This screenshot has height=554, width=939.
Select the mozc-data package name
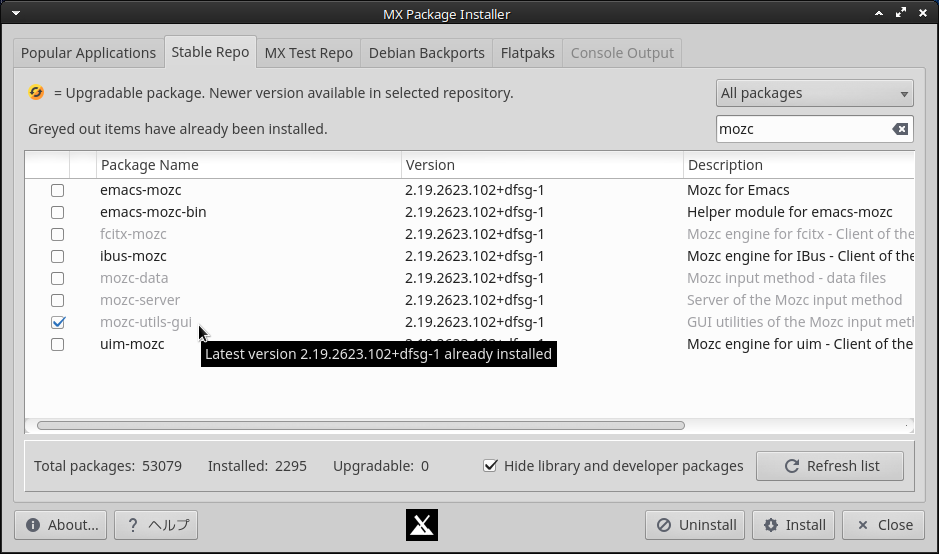click(x=134, y=278)
